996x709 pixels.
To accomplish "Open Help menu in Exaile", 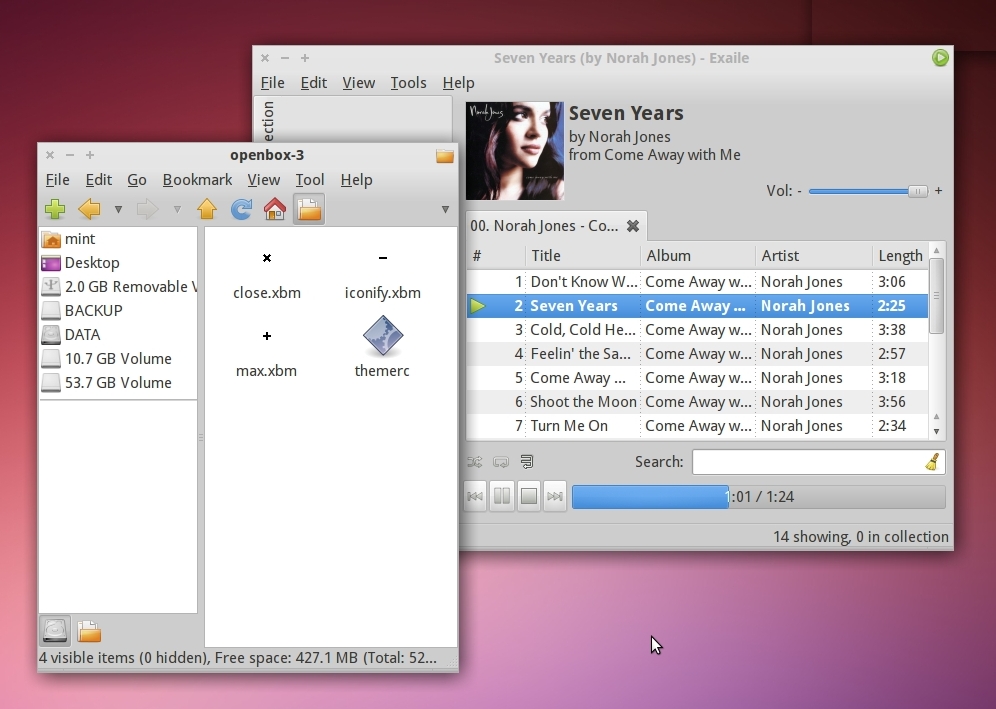I will (458, 83).
